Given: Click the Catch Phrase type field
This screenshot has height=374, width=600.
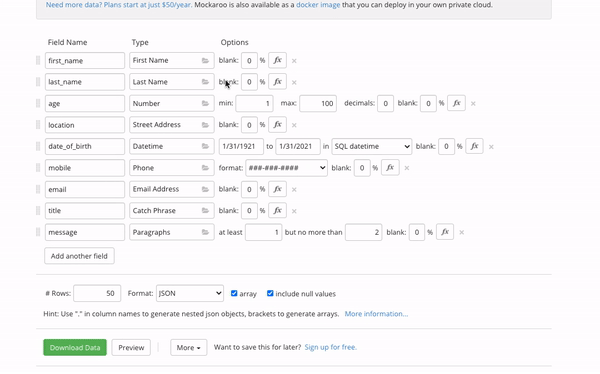Looking at the screenshot, I should pyautogui.click(x=171, y=211).
